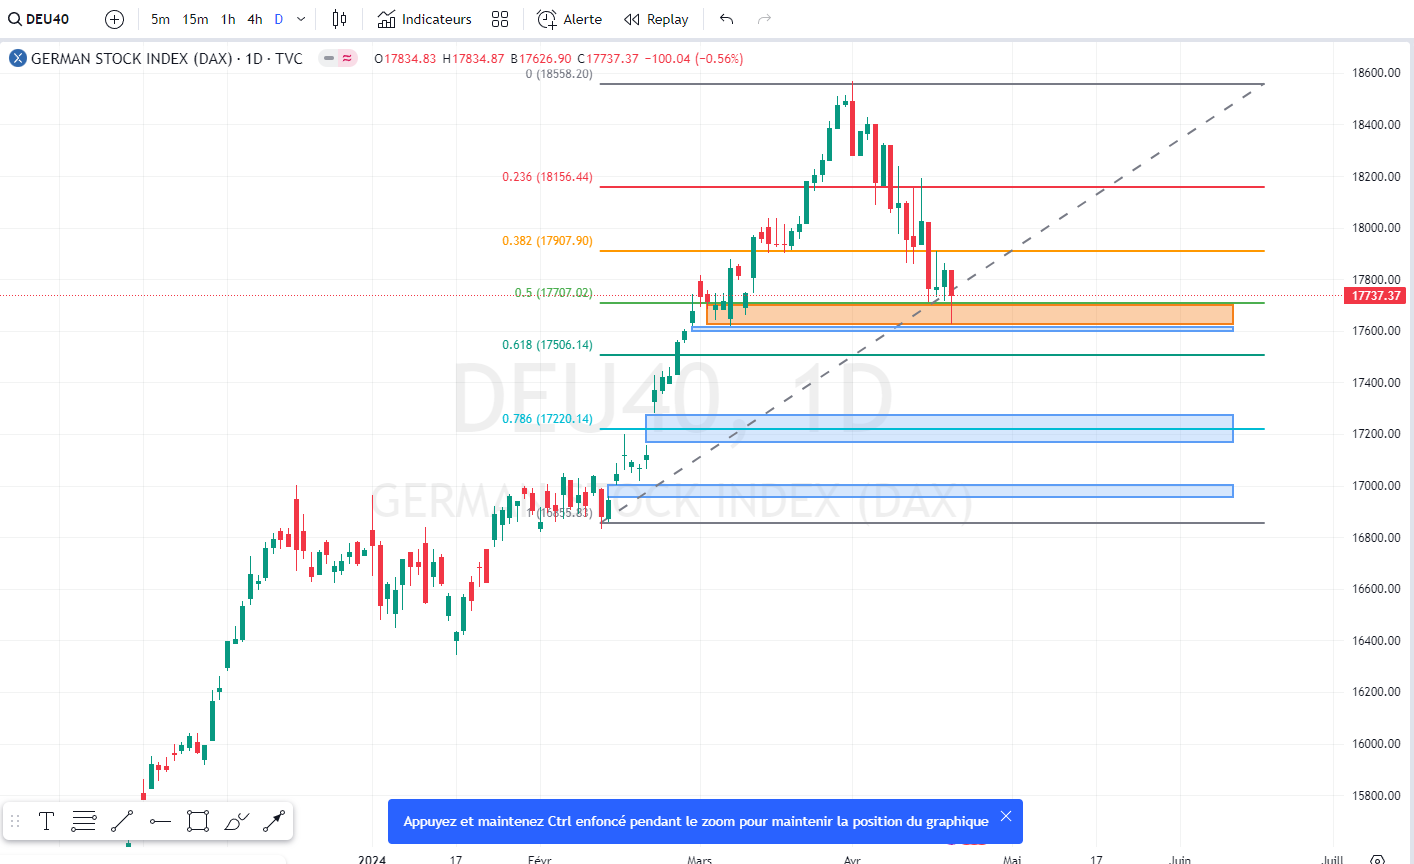The height and width of the screenshot is (864, 1414).
Task: Toggle the grey dash pill beside TVC
Action: (328, 58)
